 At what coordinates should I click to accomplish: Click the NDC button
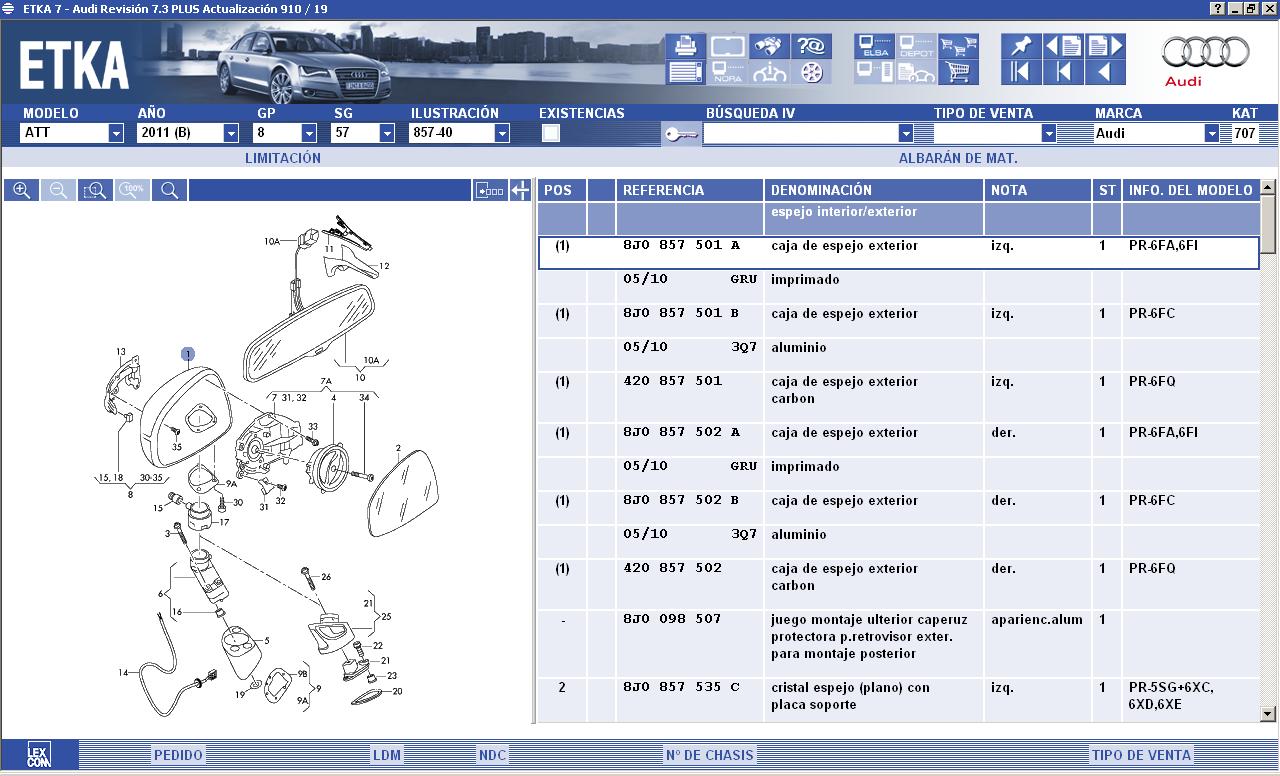coord(492,755)
